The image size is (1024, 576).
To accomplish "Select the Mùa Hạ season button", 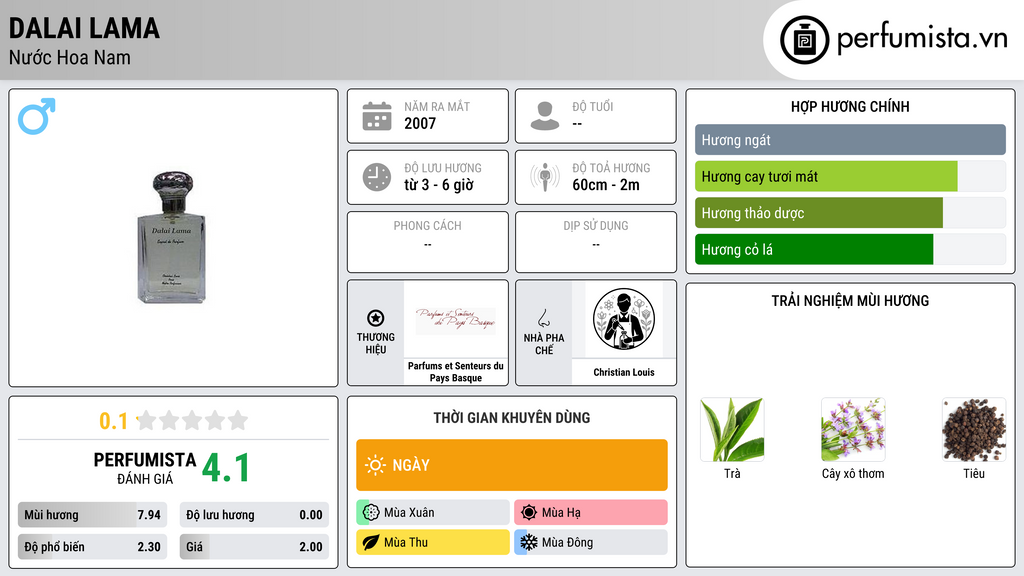I will pos(591,513).
